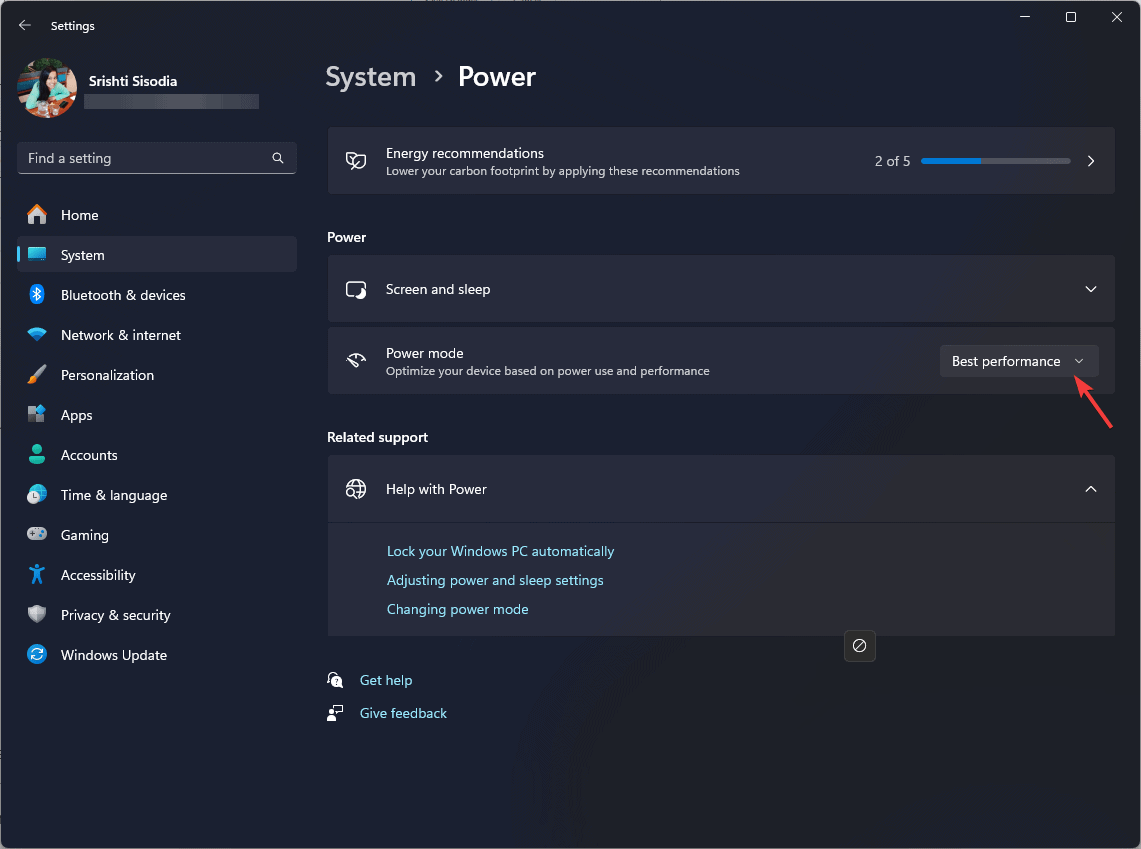Screen dimensions: 1141x849
Task: Click the back arrow in title bar
Action: click(25, 26)
